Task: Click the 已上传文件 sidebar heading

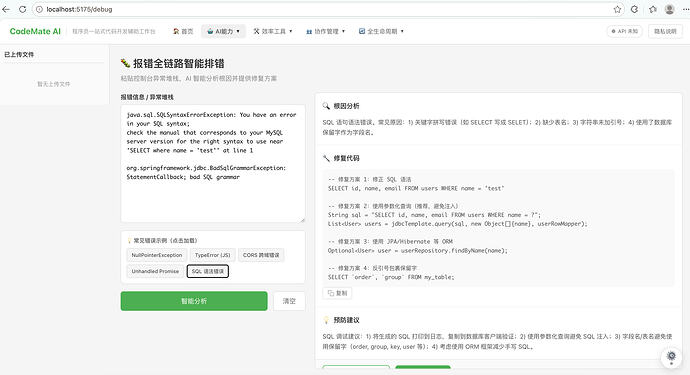Action: [19, 55]
